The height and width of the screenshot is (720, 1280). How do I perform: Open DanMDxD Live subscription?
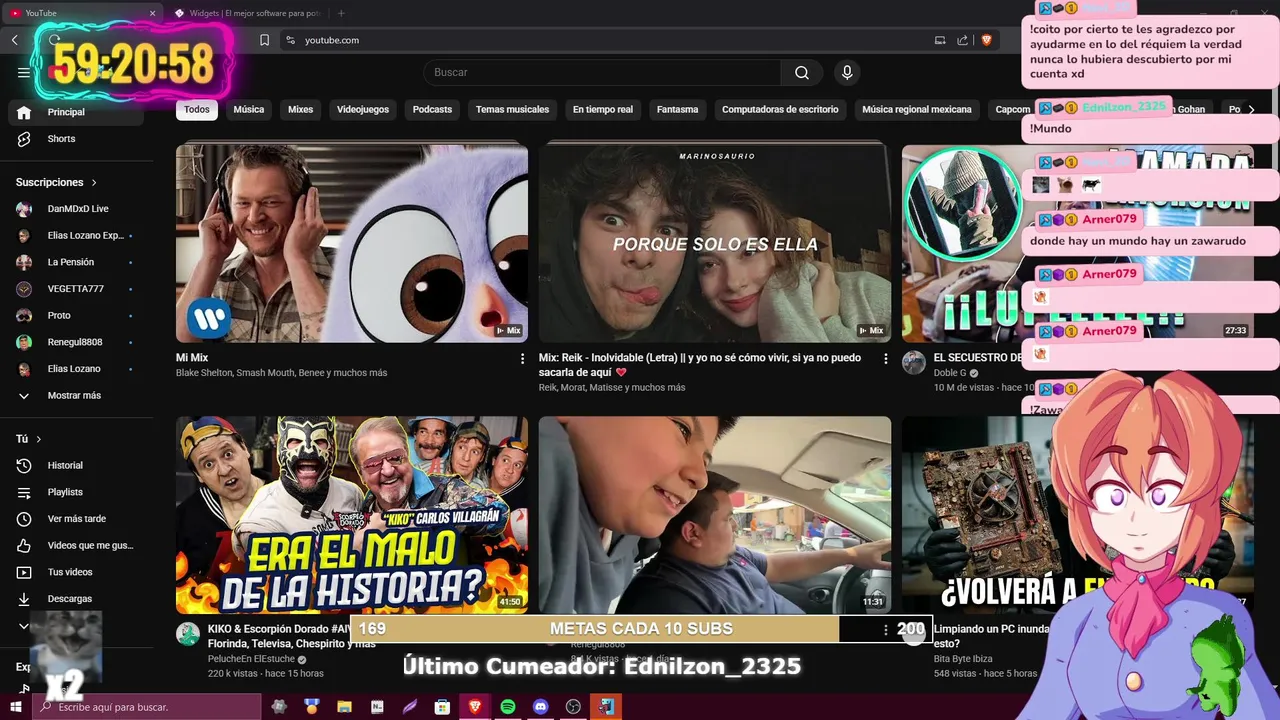pos(76,209)
